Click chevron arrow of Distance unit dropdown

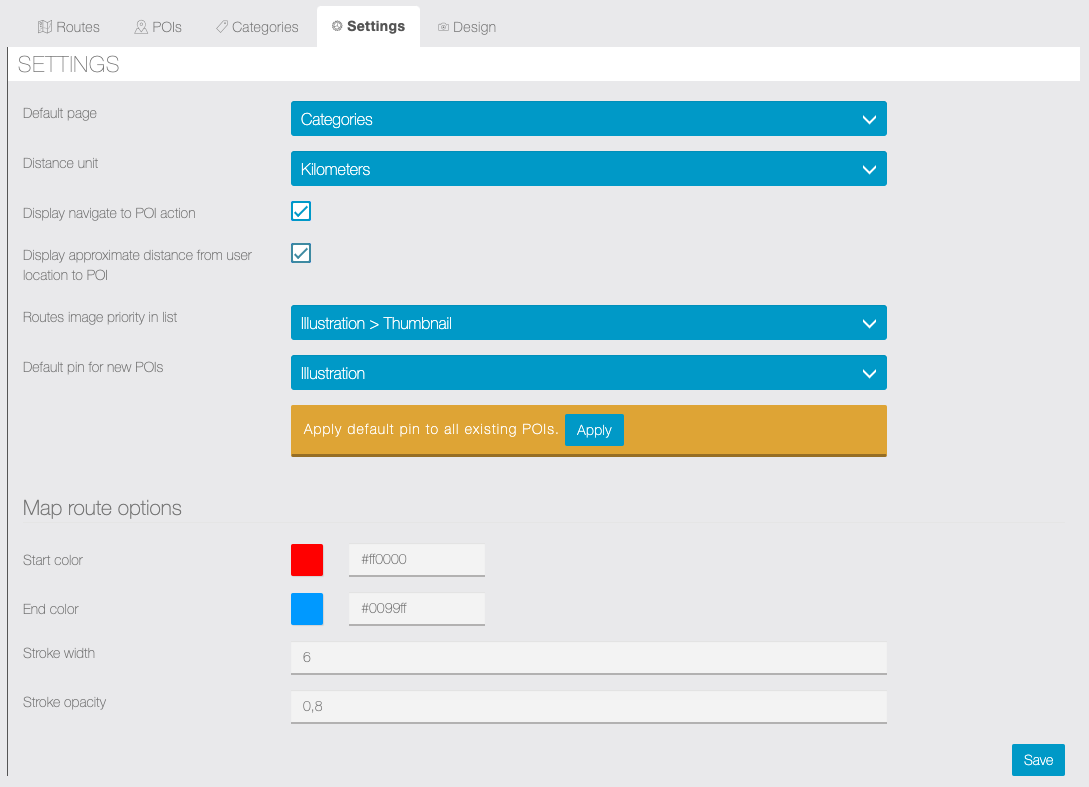(x=868, y=169)
